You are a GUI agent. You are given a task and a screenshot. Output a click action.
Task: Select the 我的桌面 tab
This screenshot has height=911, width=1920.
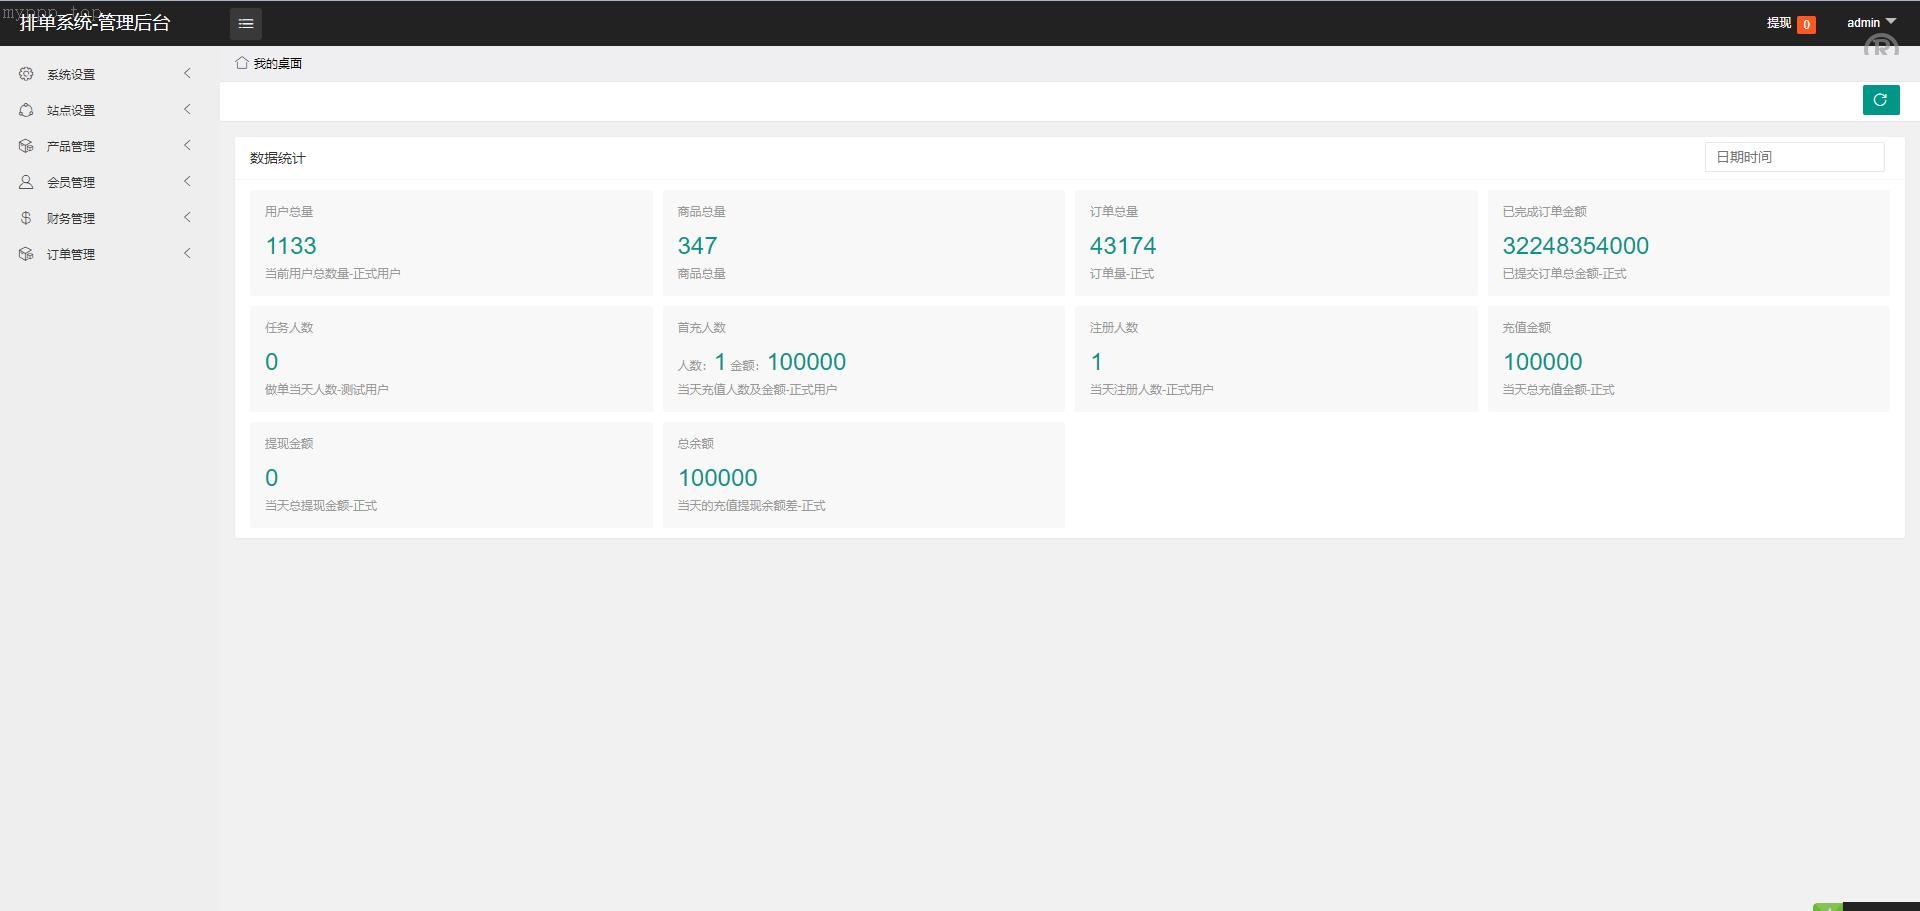277,63
